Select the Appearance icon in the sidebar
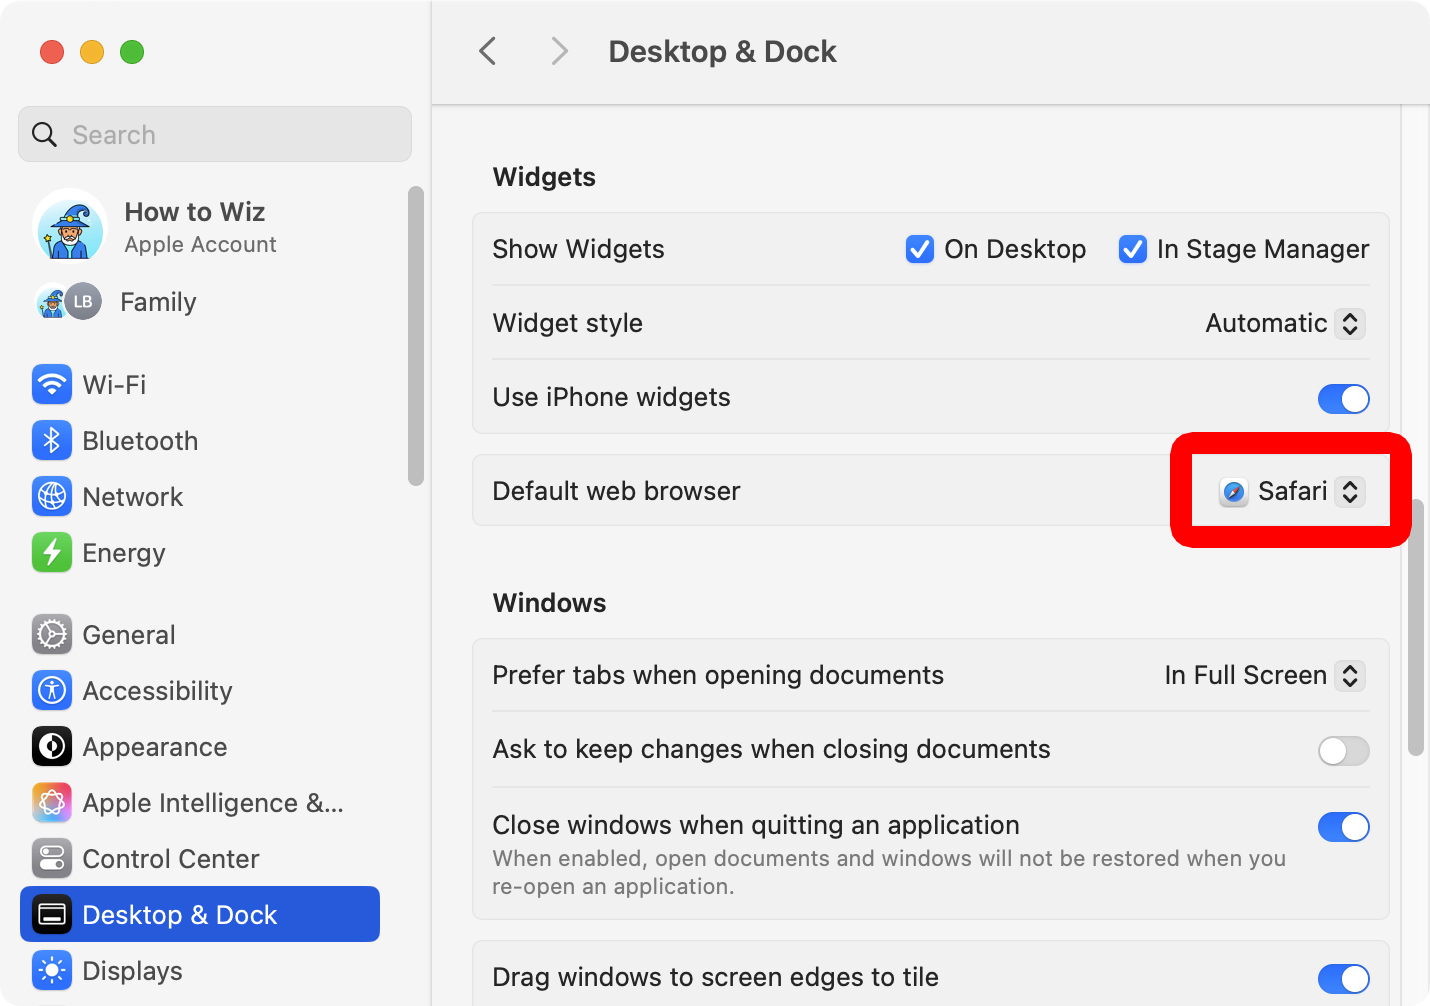 pyautogui.click(x=52, y=746)
